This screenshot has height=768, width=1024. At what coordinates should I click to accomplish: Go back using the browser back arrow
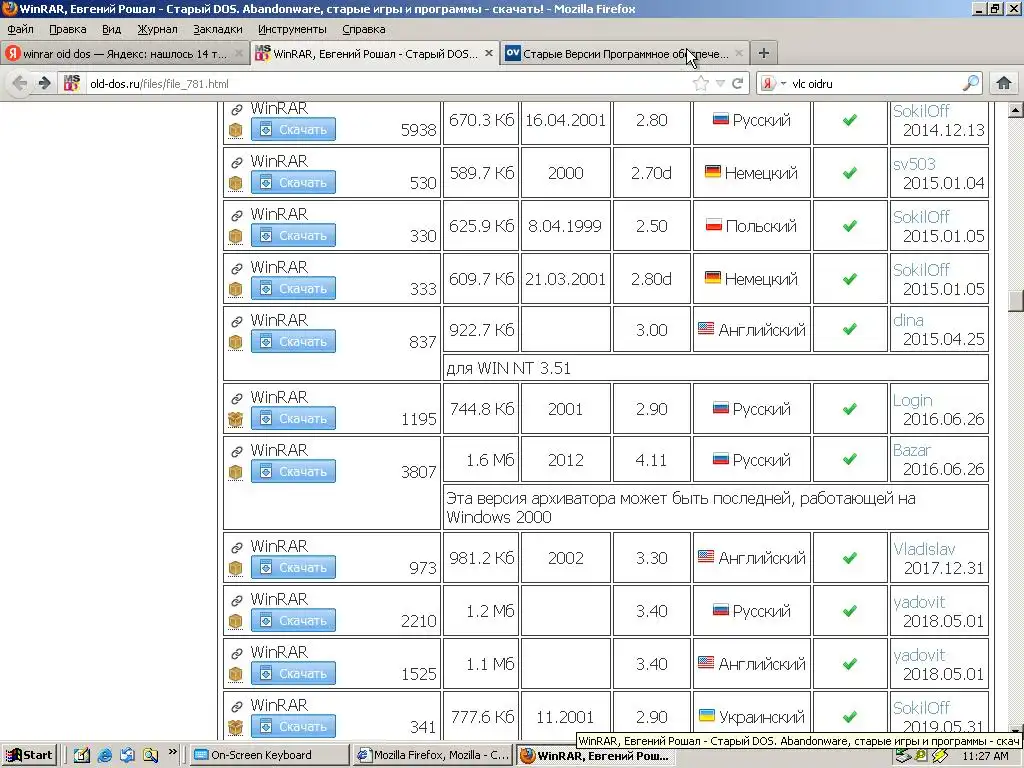click(20, 84)
